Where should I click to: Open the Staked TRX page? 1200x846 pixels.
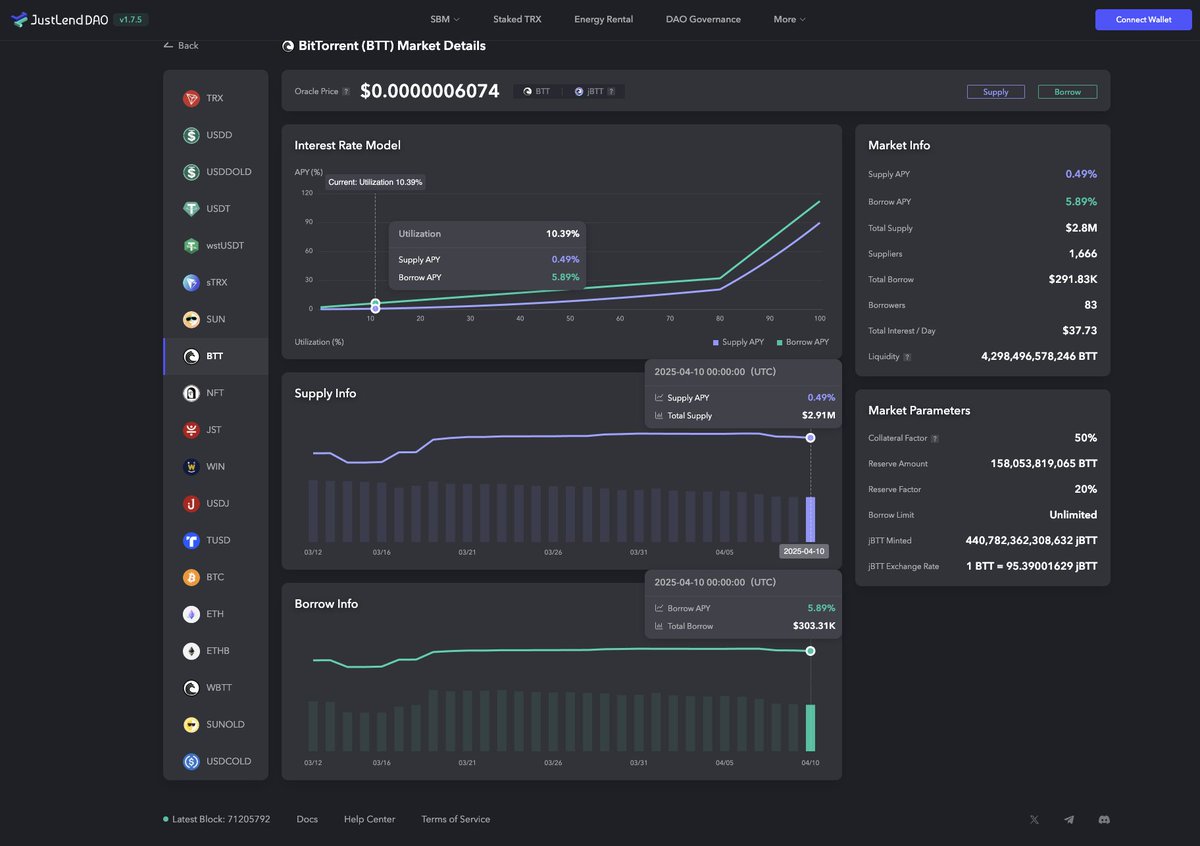point(517,19)
